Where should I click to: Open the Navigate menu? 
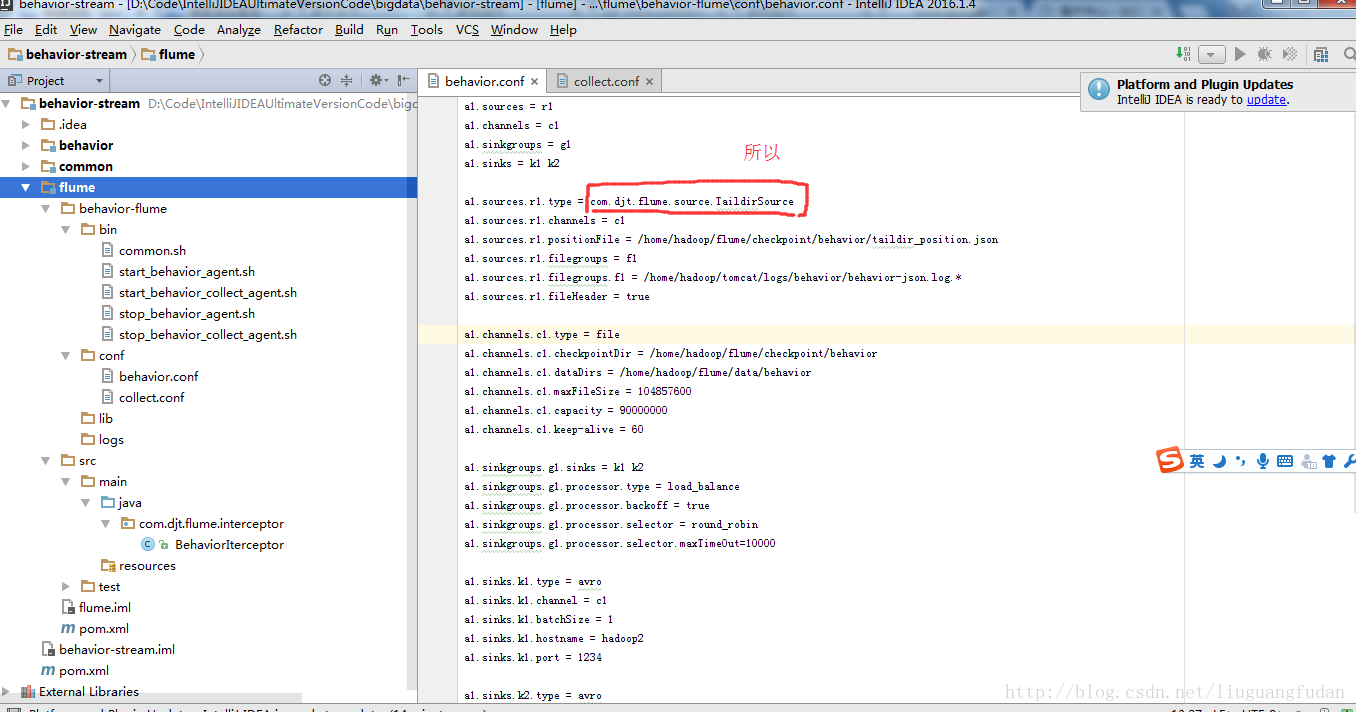pos(134,29)
